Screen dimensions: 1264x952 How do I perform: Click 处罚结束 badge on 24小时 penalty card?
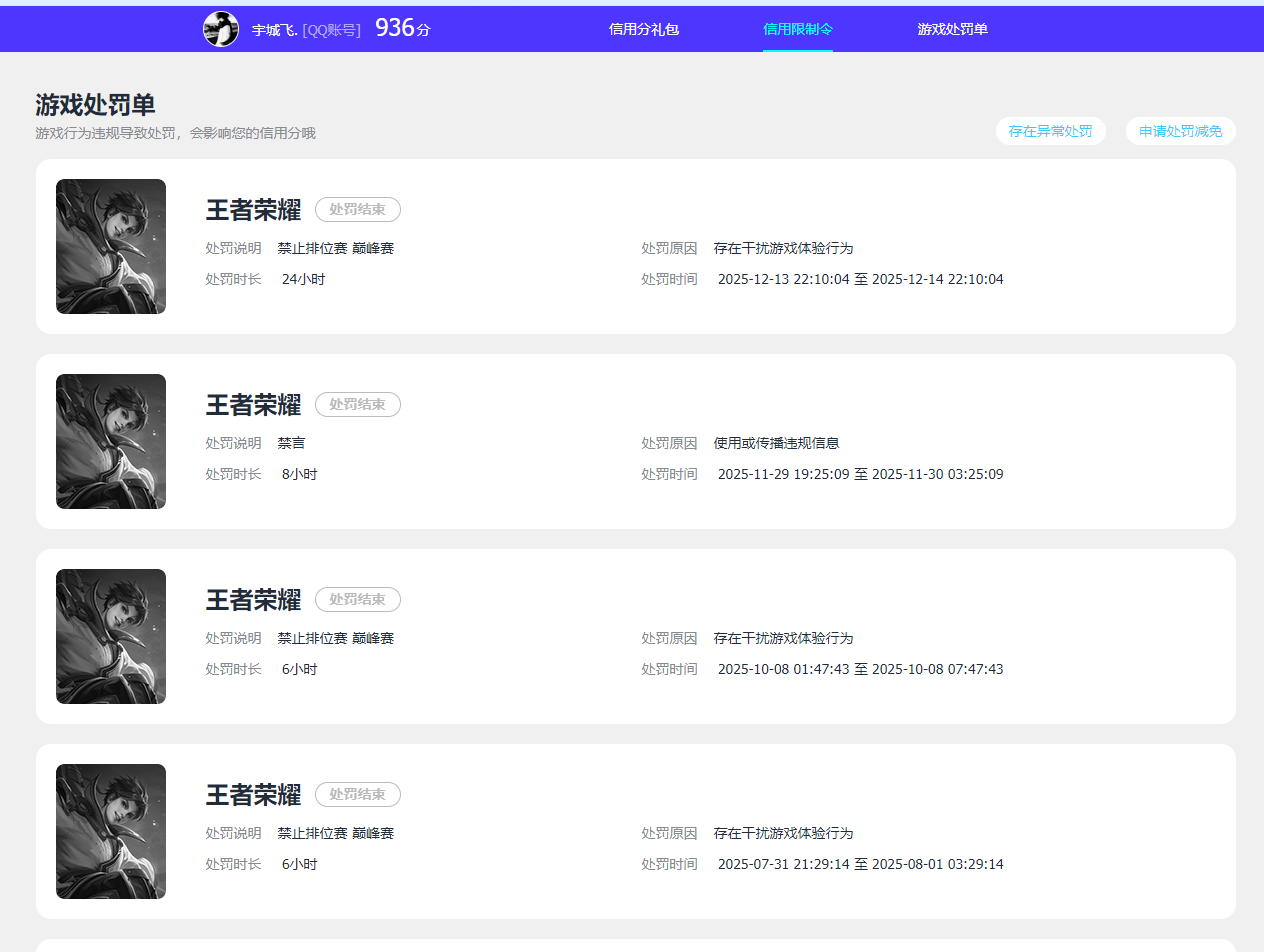click(358, 209)
